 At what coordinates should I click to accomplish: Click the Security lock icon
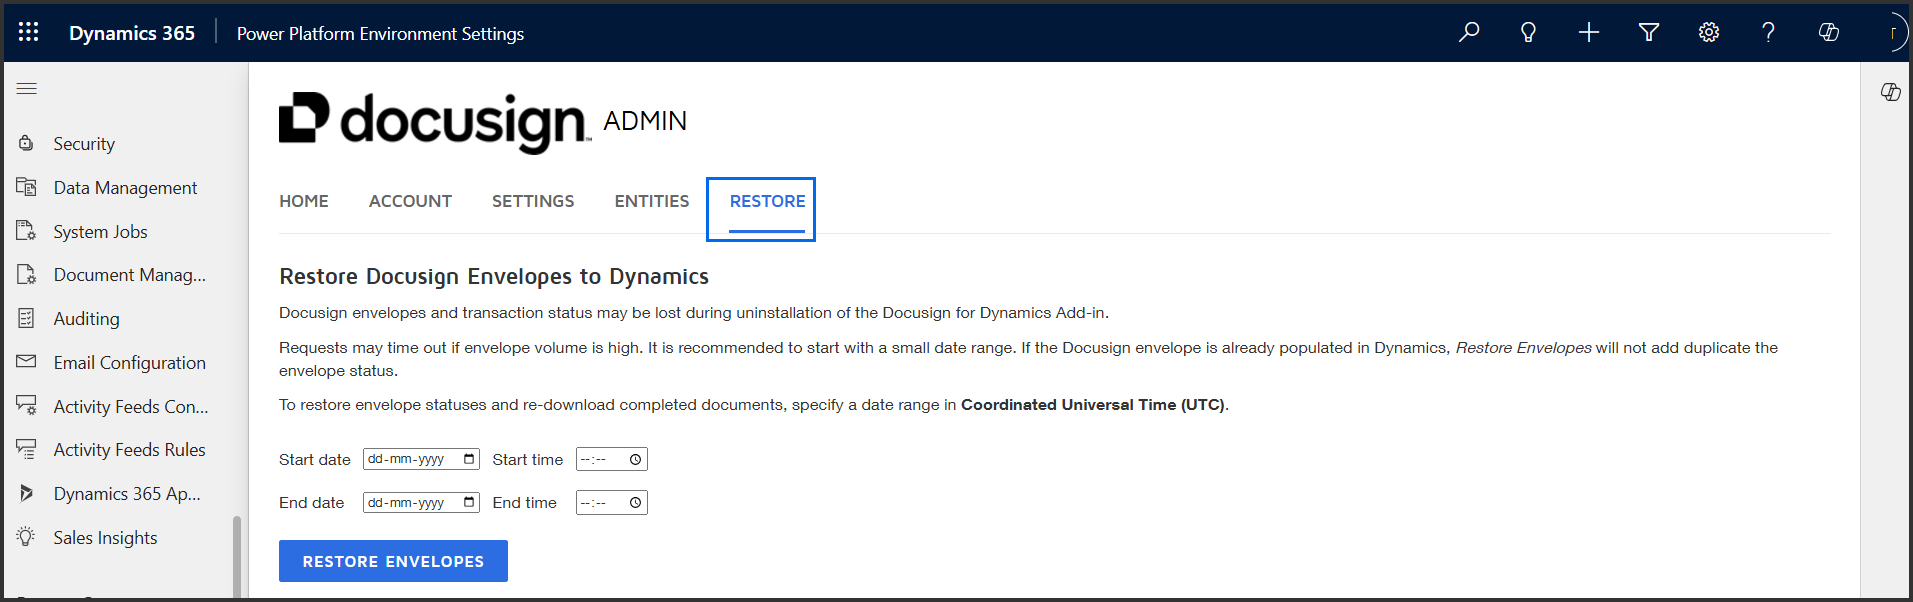(27, 143)
